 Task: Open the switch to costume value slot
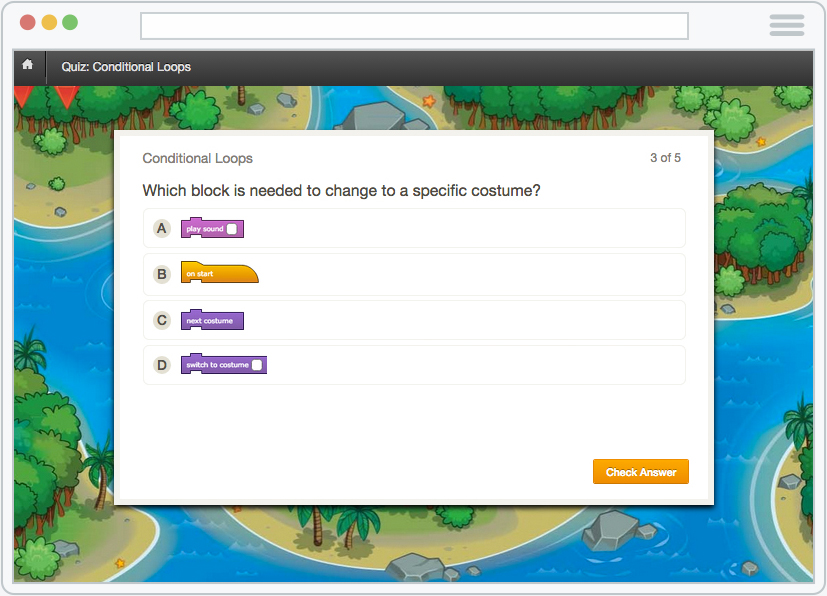pos(257,365)
